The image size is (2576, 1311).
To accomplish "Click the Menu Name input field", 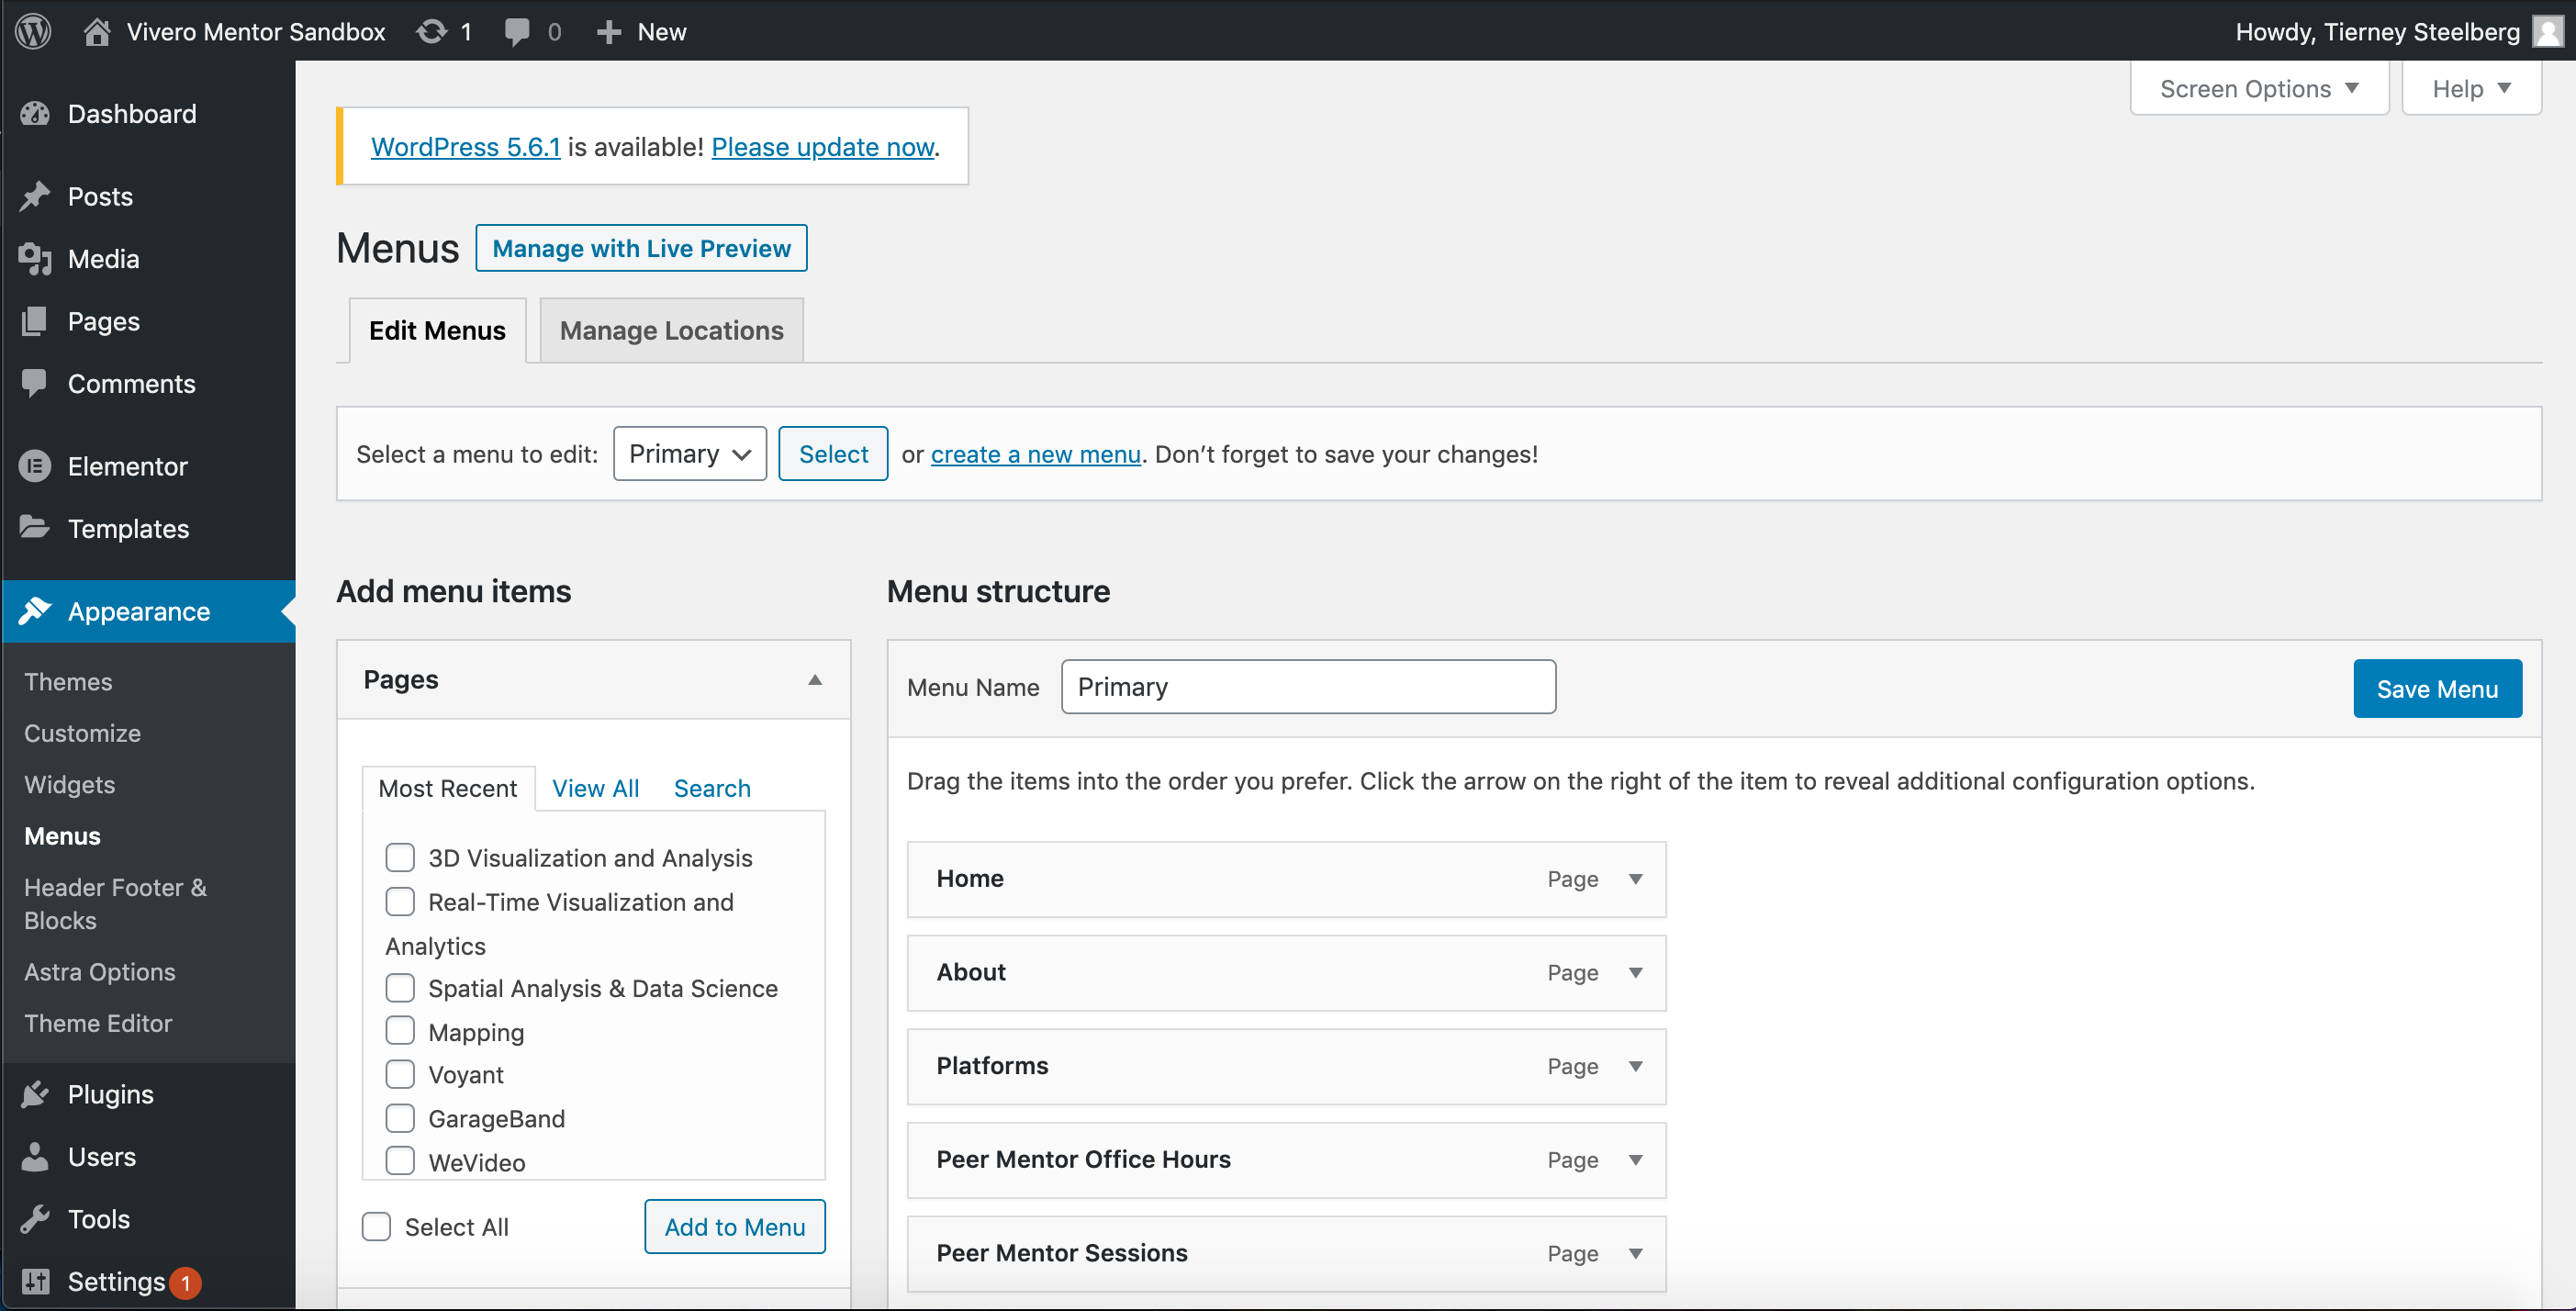I will [x=1309, y=686].
